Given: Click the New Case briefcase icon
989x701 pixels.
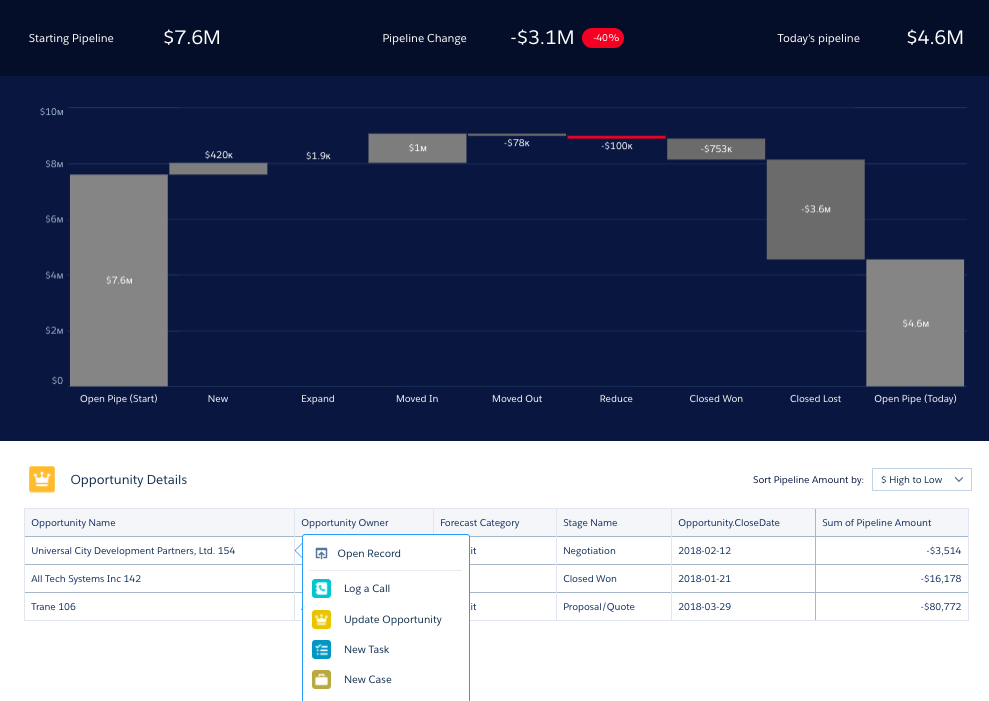Looking at the screenshot, I should [321, 679].
